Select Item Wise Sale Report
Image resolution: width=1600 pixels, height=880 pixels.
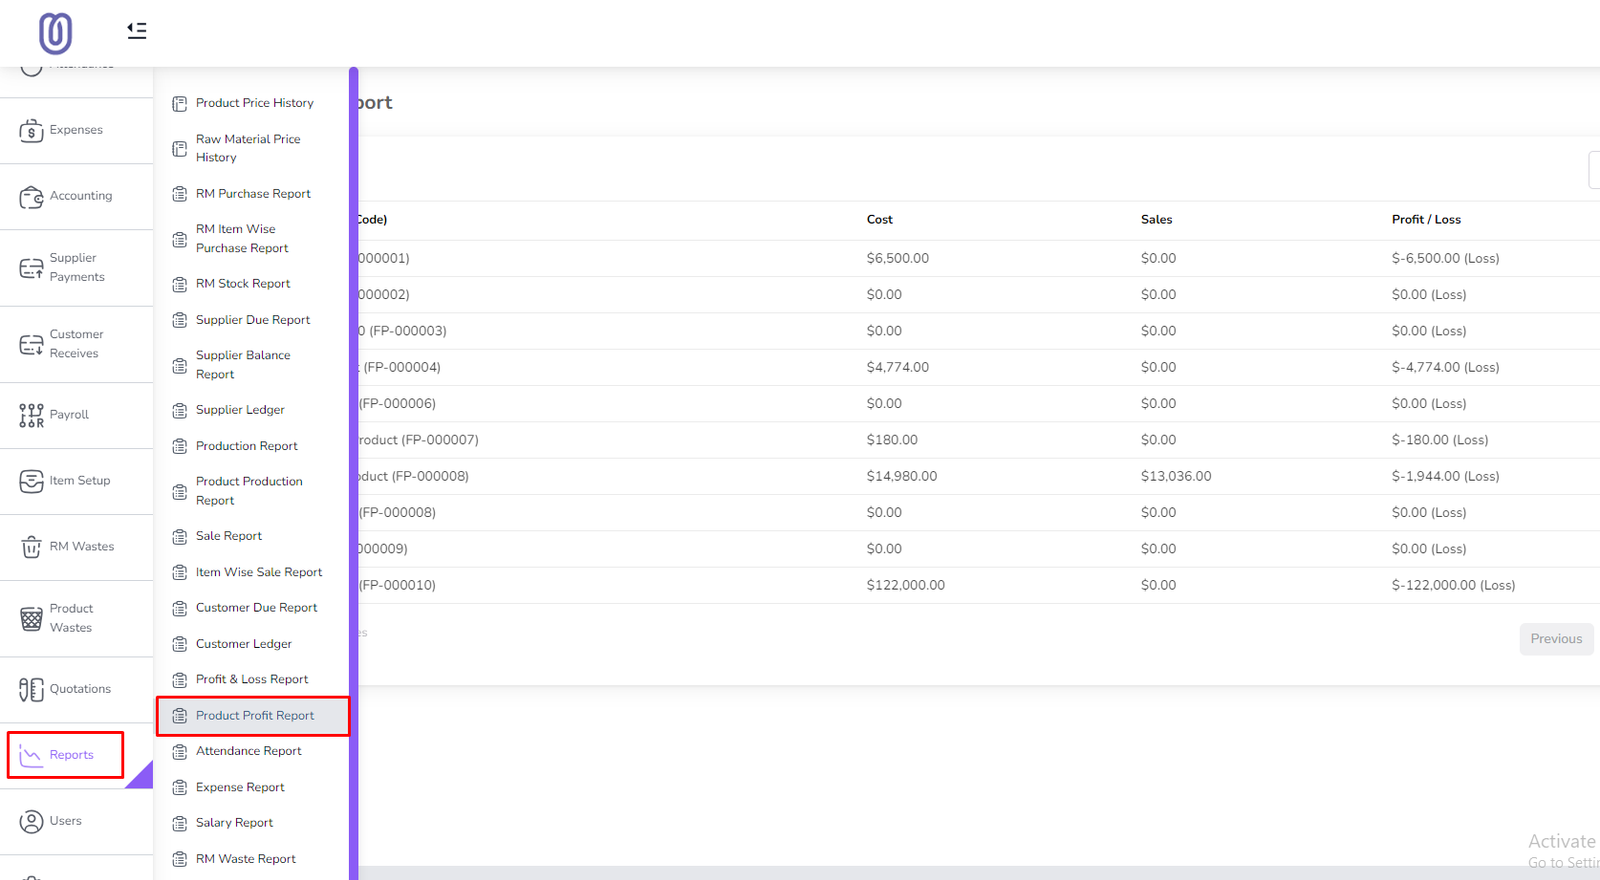pos(258,573)
